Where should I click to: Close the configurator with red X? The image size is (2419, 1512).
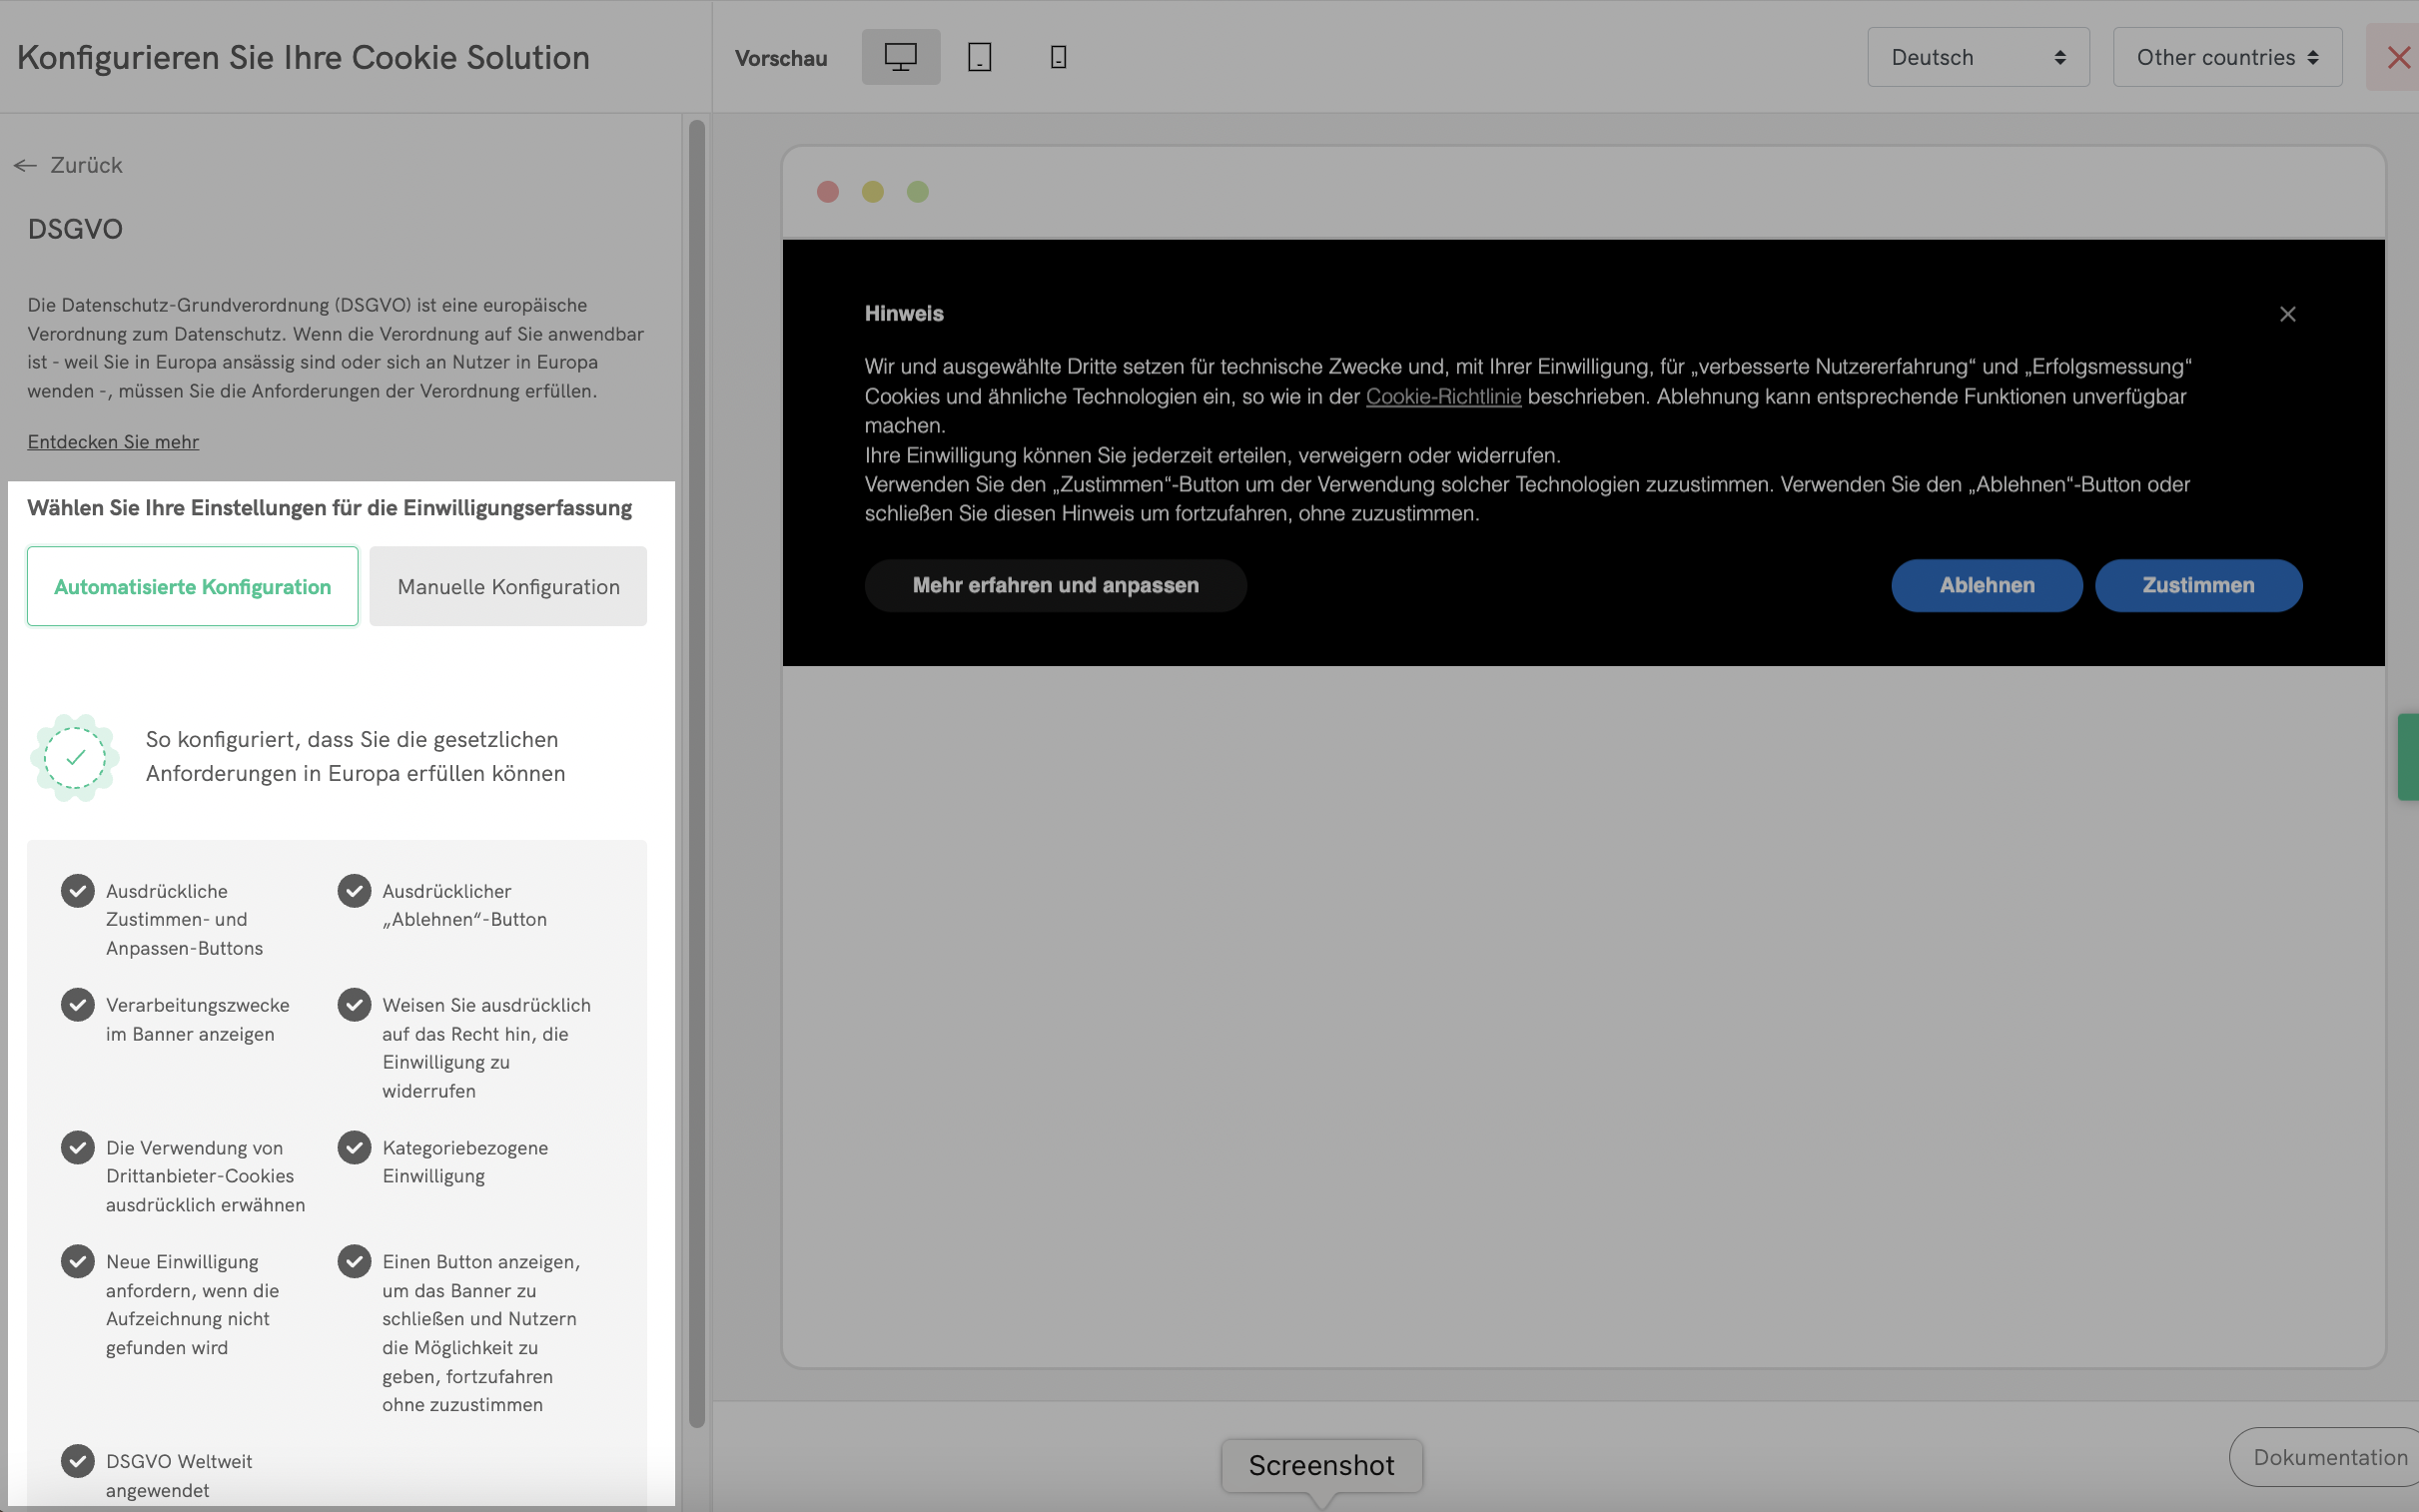coord(2397,57)
